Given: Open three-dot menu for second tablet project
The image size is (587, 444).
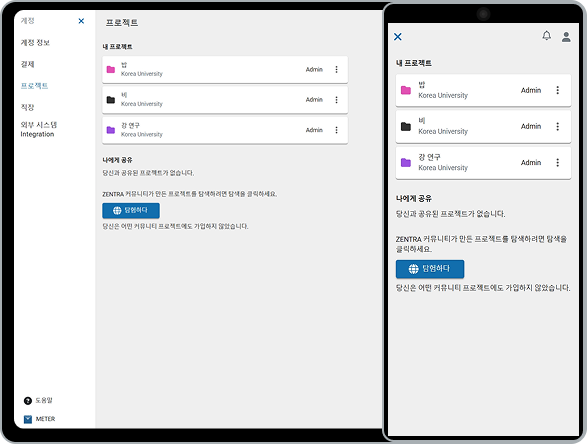Looking at the screenshot, I should [337, 100].
